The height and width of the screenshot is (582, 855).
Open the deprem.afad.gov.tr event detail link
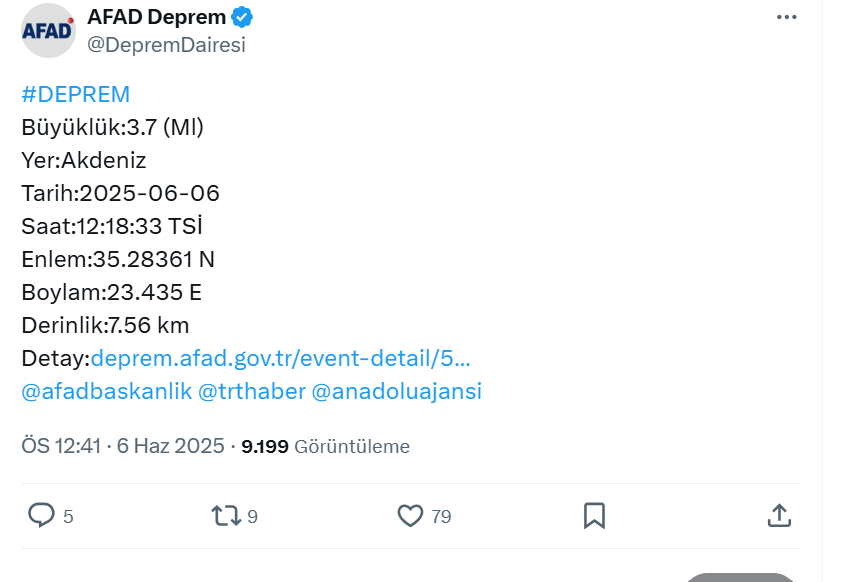tap(280, 358)
